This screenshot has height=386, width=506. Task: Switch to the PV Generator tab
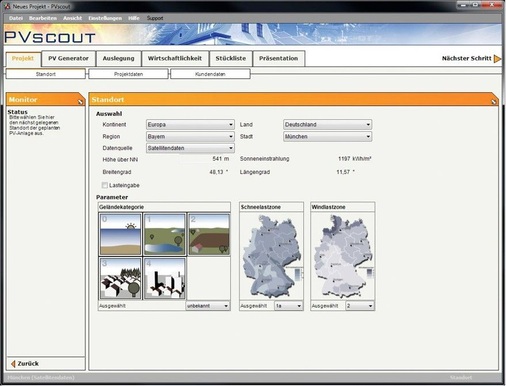pos(68,58)
